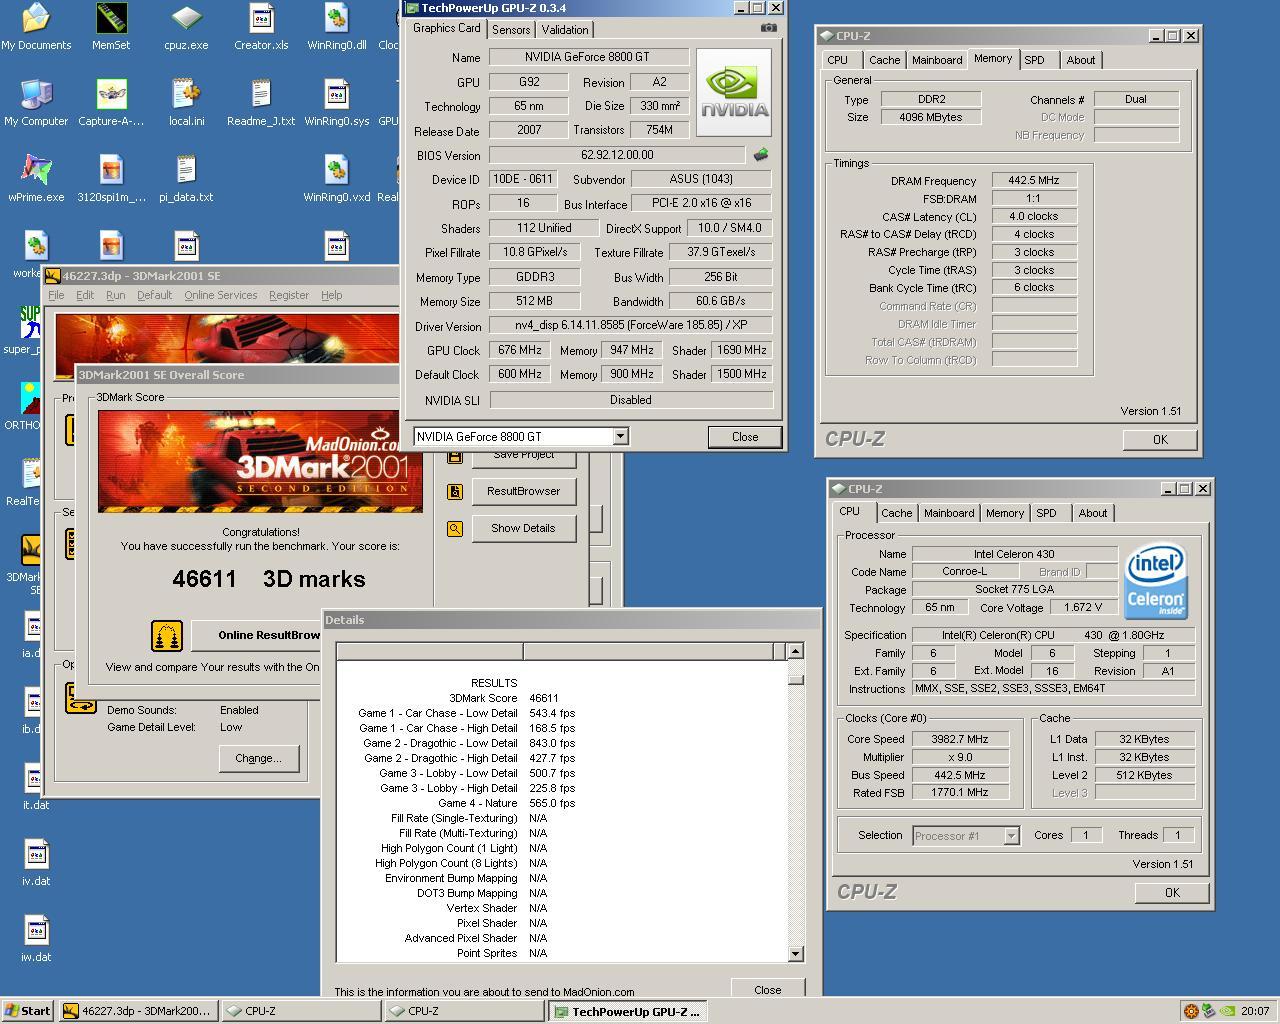Open Cache tab in CPU-Z CPU window
The width and height of the screenshot is (1280, 1024).
[x=896, y=513]
